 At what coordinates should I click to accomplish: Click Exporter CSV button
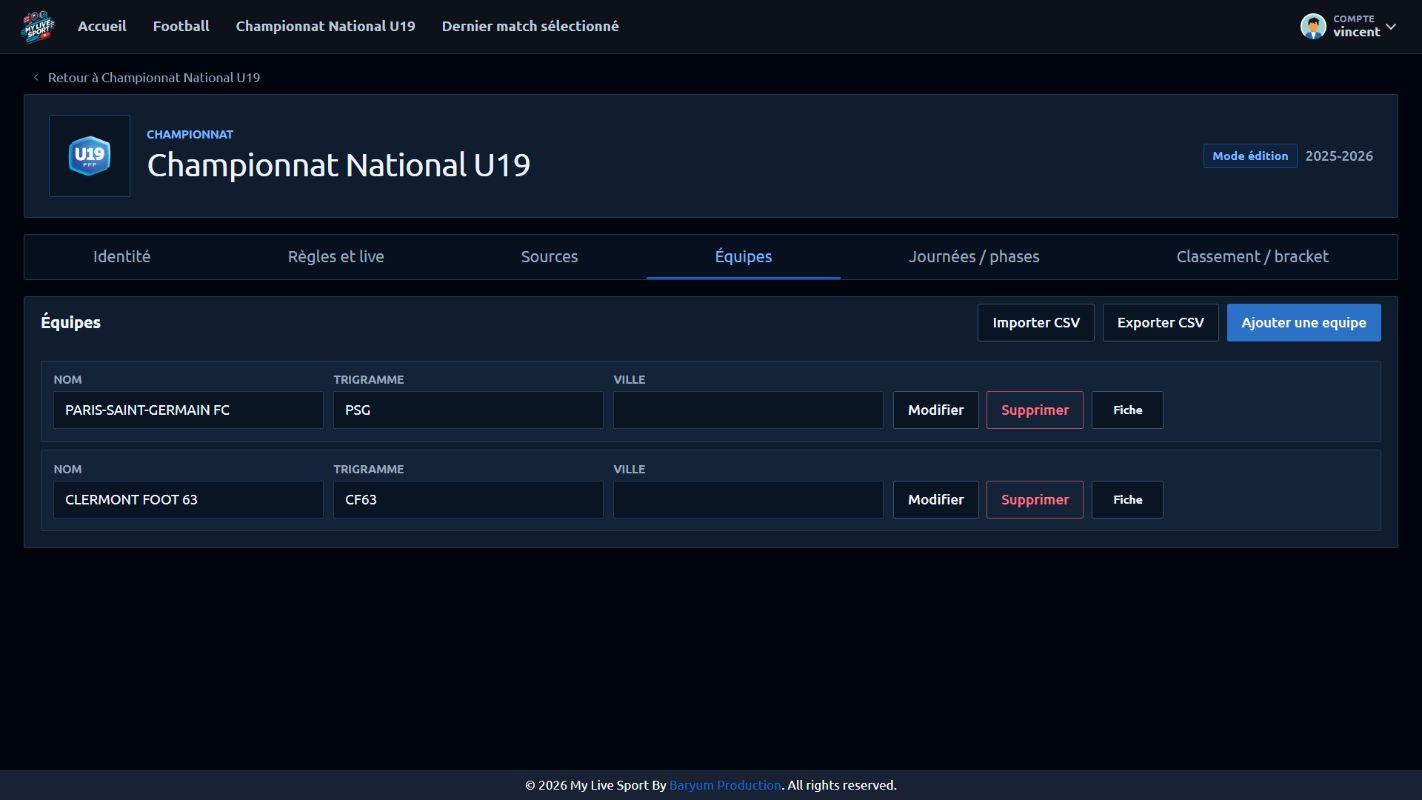tap(1161, 323)
